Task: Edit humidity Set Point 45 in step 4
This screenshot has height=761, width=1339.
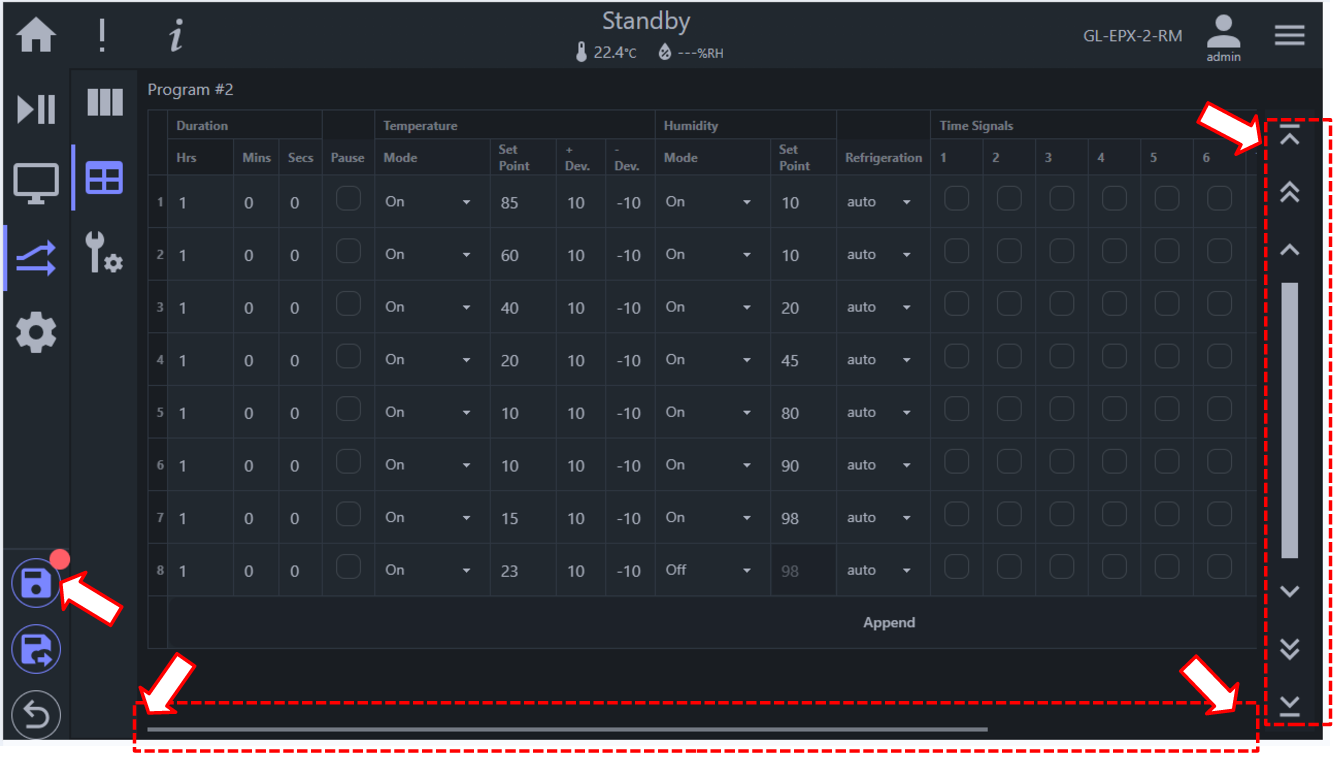Action: pyautogui.click(x=803, y=360)
